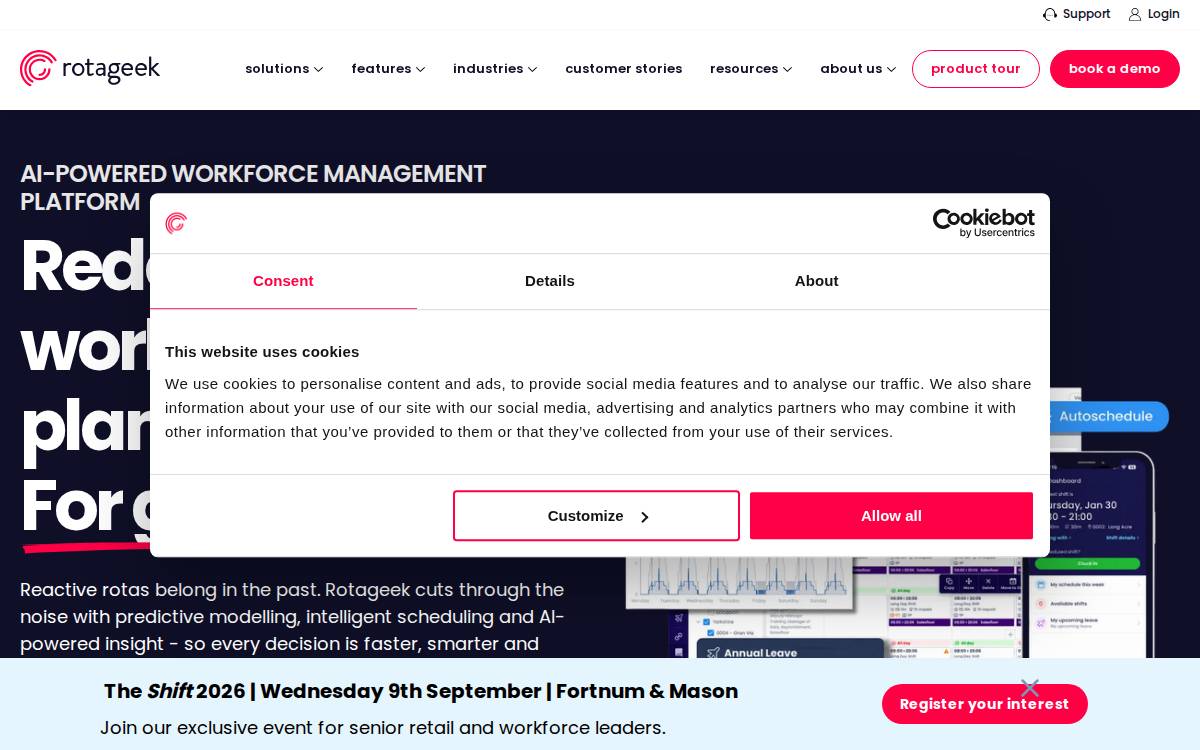Click the Login user icon
Image resolution: width=1200 pixels, height=750 pixels.
coord(1135,14)
